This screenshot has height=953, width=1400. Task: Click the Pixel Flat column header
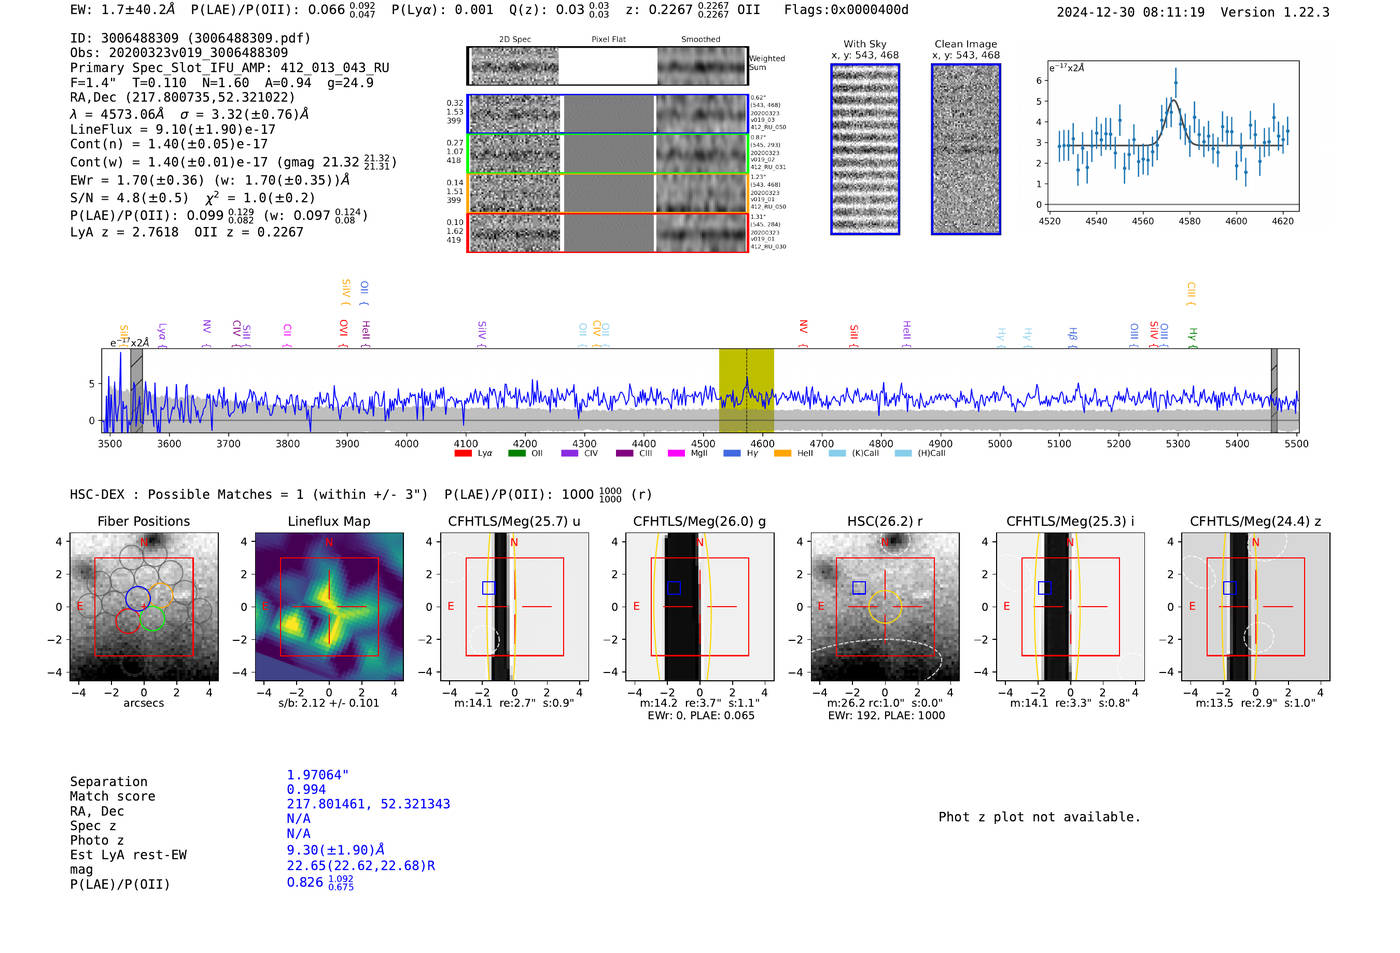pyautogui.click(x=608, y=40)
